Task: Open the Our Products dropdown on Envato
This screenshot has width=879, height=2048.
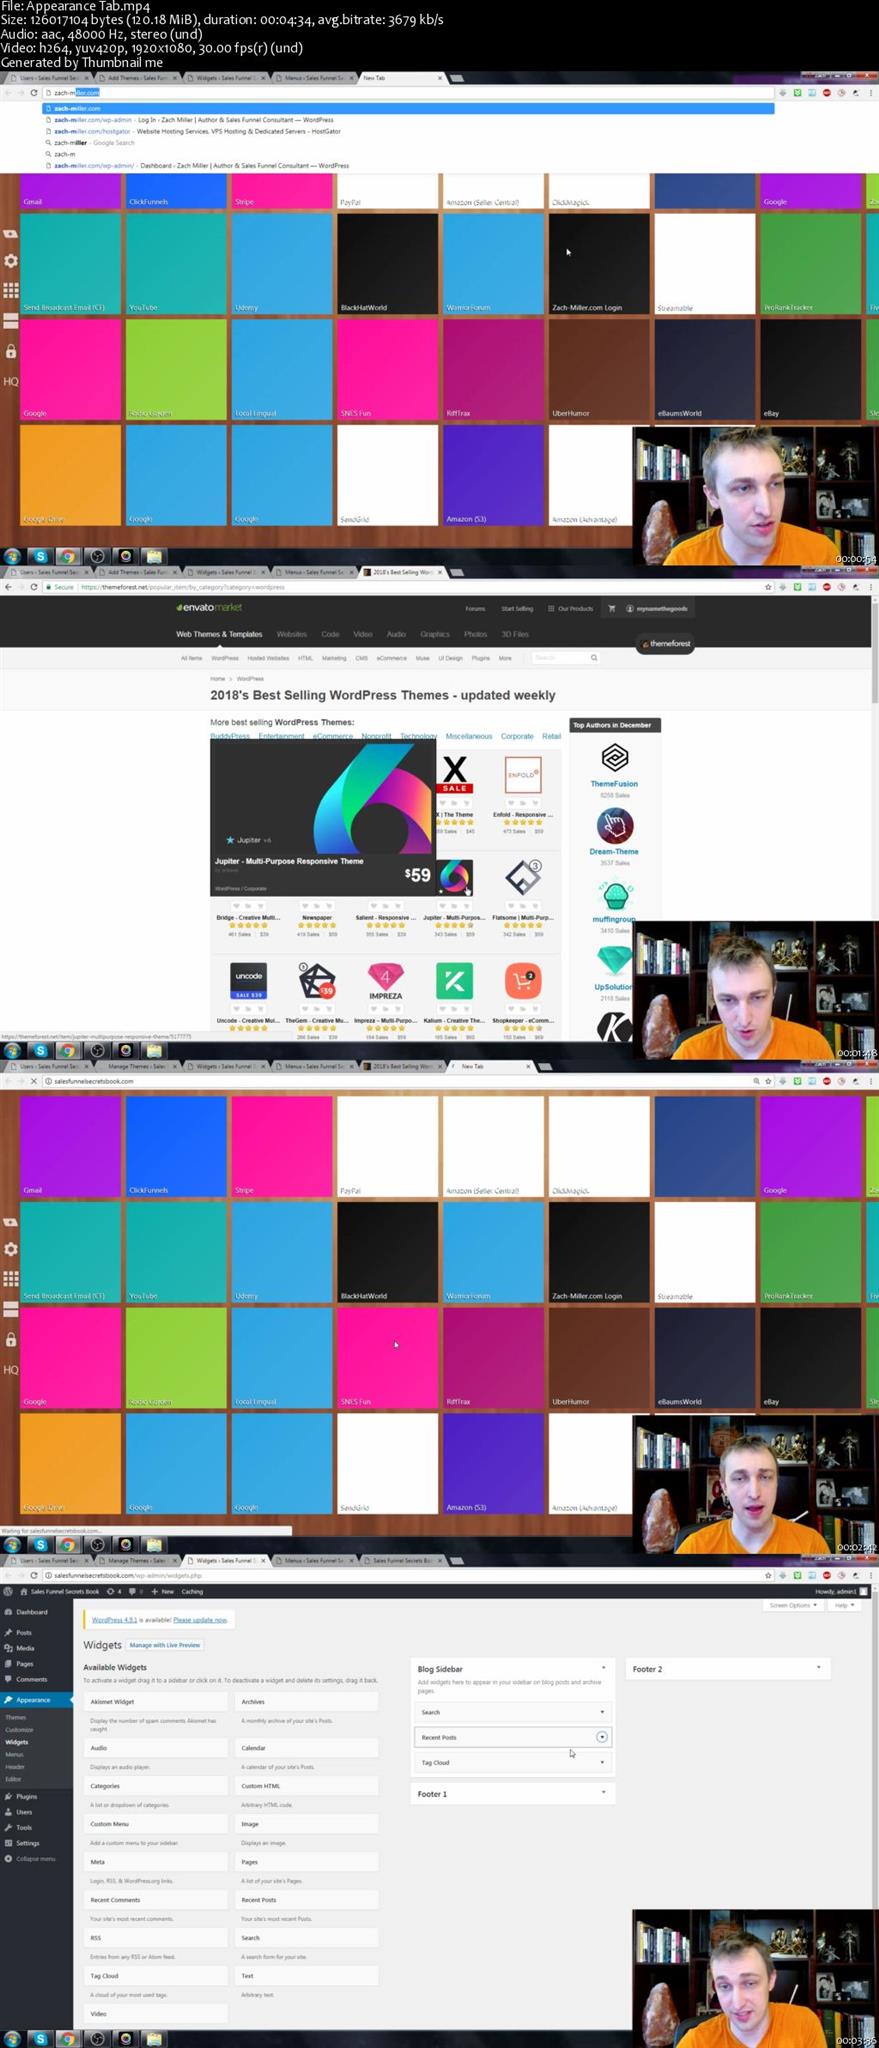Action: [x=572, y=608]
